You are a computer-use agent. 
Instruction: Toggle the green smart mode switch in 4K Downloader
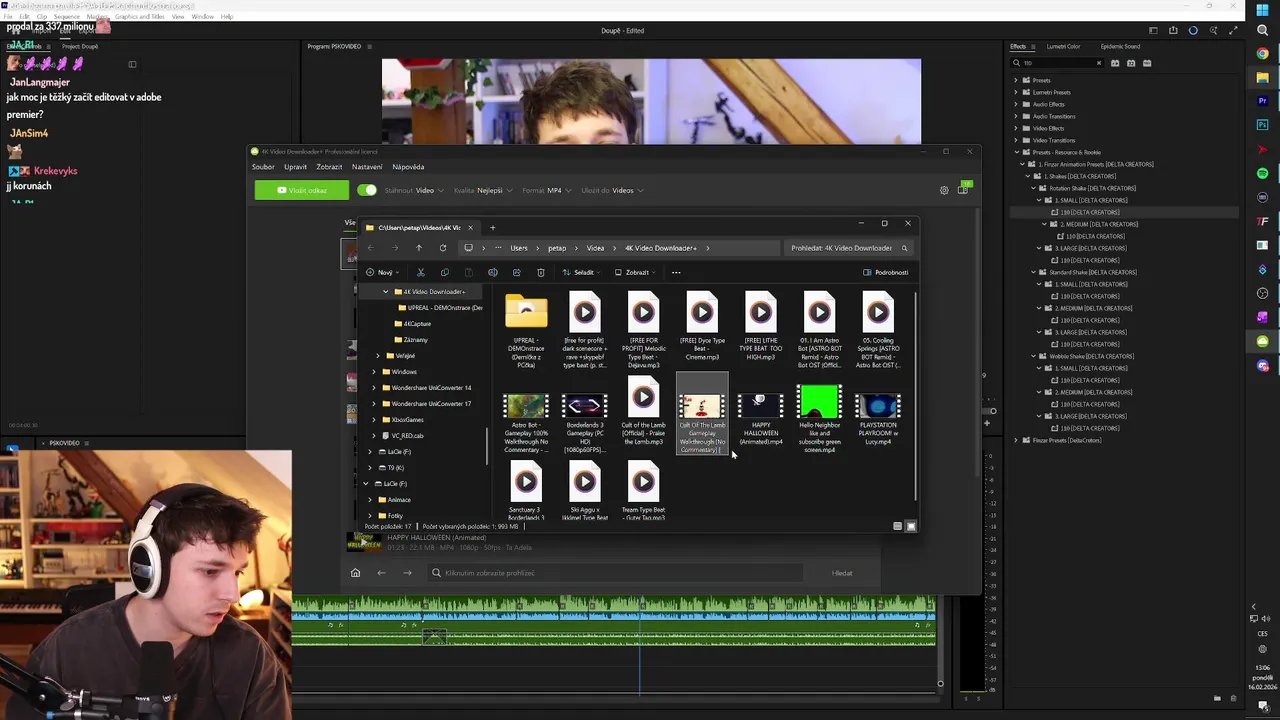(367, 190)
